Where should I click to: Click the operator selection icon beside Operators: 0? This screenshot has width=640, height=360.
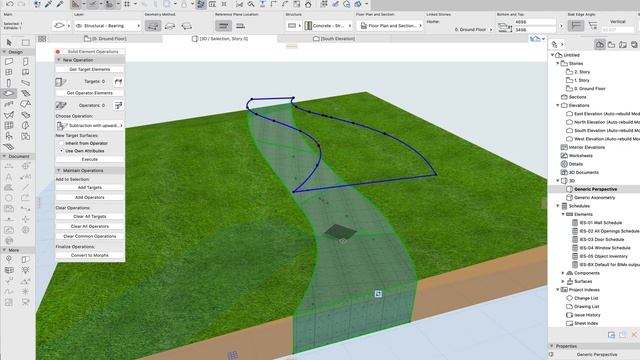coord(118,105)
